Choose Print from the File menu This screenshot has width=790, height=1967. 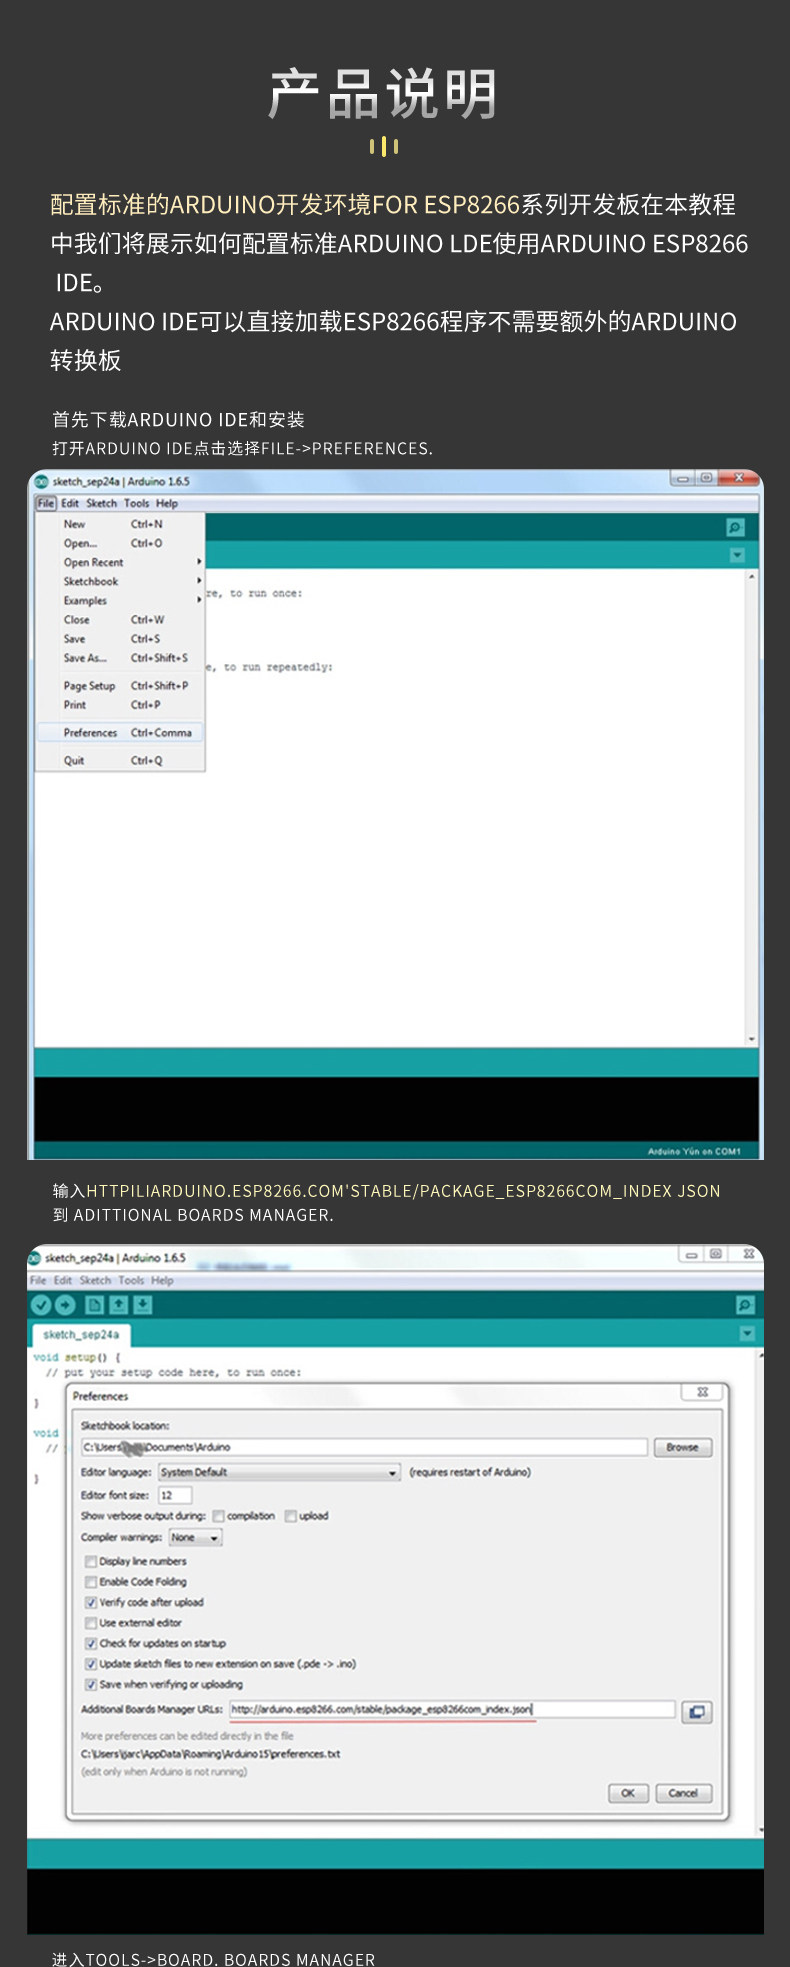pos(120,705)
